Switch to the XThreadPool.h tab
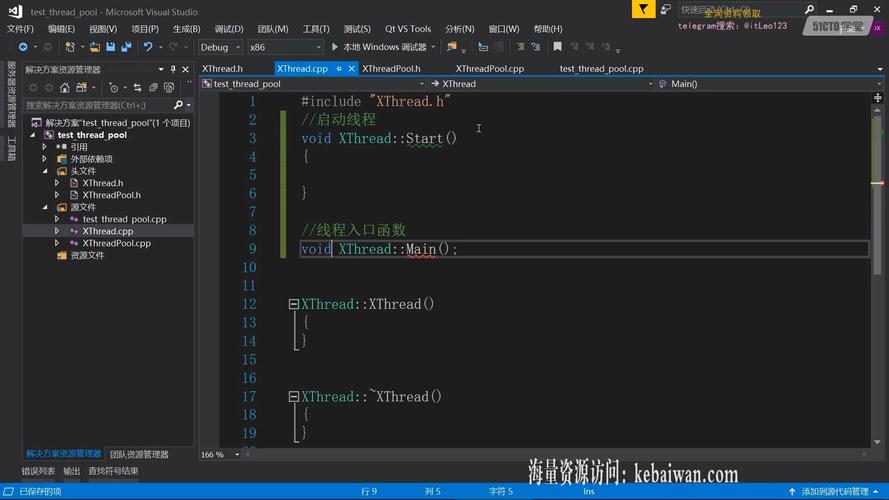 (x=391, y=69)
